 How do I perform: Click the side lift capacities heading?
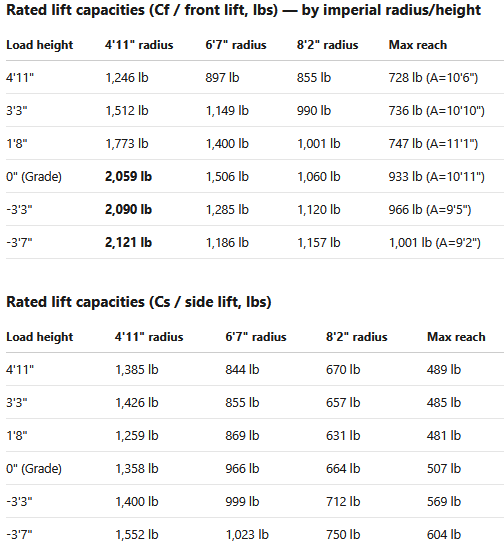[x=139, y=302]
